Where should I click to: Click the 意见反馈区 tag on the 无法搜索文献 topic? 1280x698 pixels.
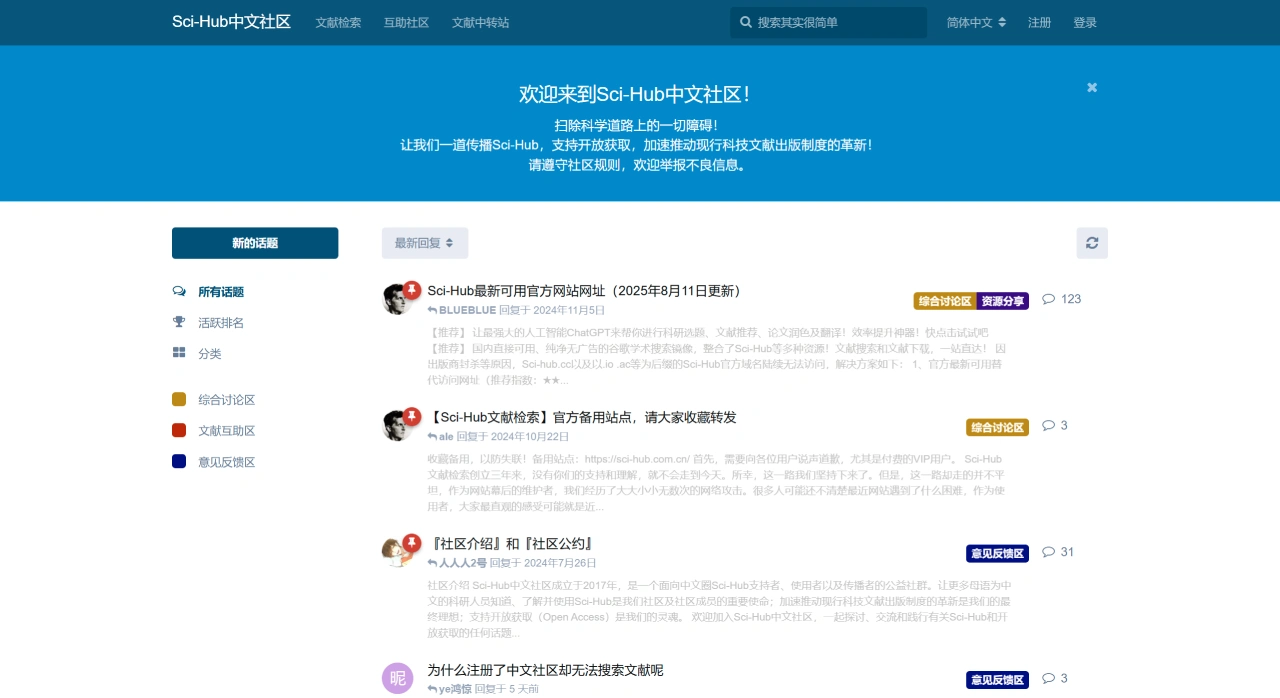point(997,680)
